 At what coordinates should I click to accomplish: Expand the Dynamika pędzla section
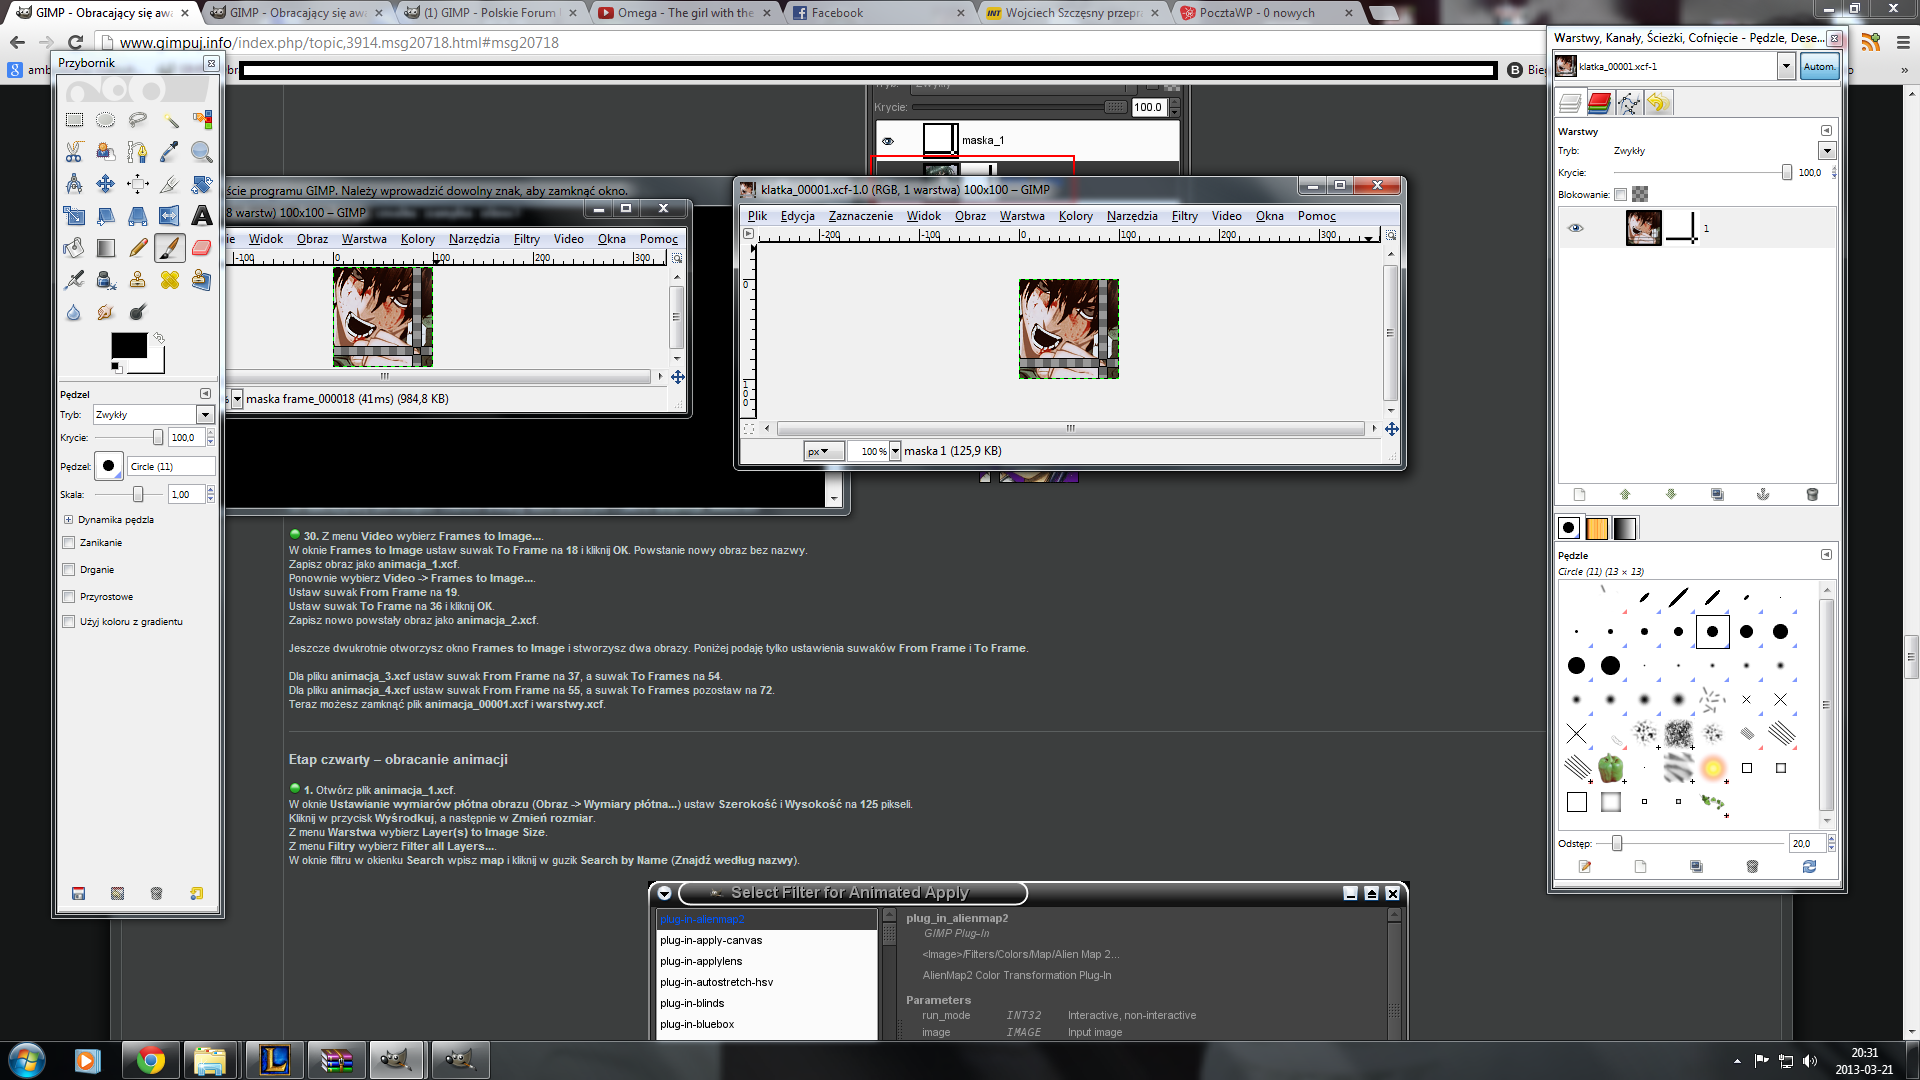pyautogui.click(x=68, y=520)
